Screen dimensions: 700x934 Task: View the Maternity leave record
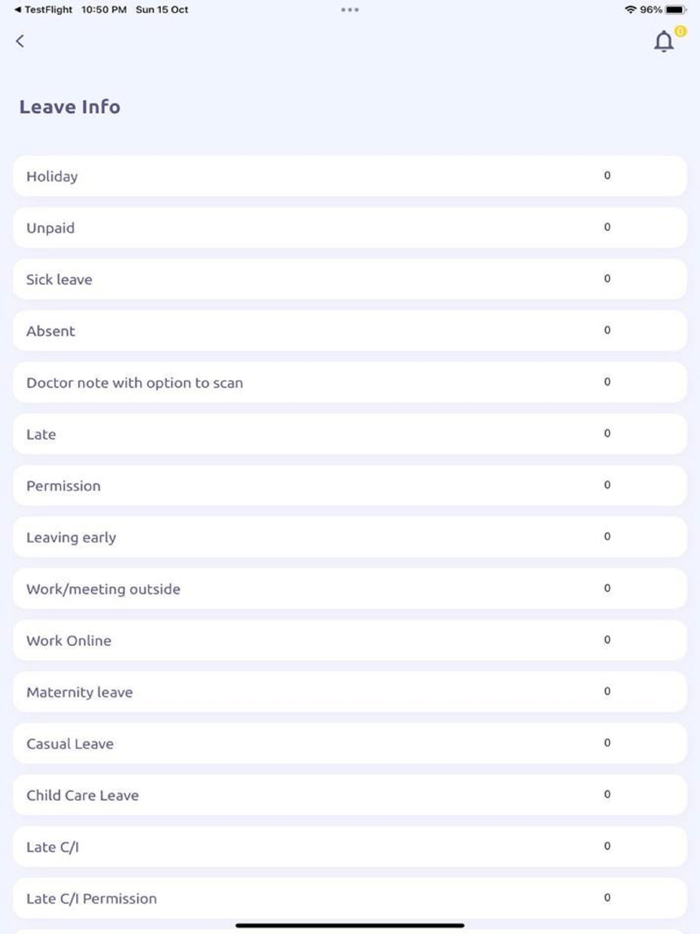tap(350, 691)
